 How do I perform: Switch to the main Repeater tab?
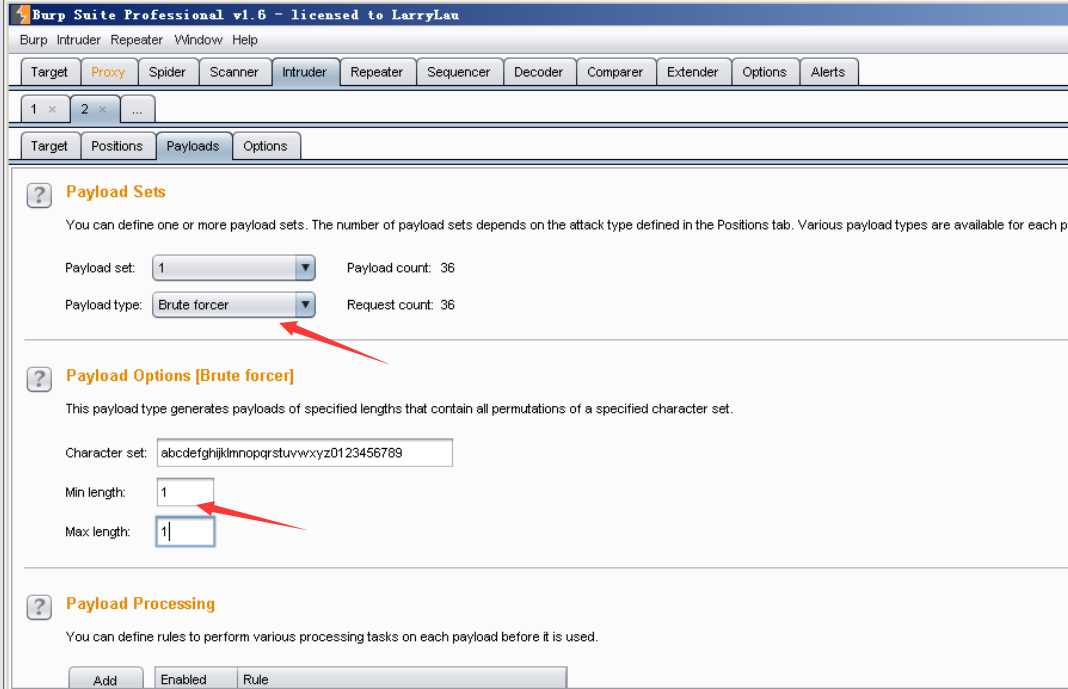pos(377,72)
